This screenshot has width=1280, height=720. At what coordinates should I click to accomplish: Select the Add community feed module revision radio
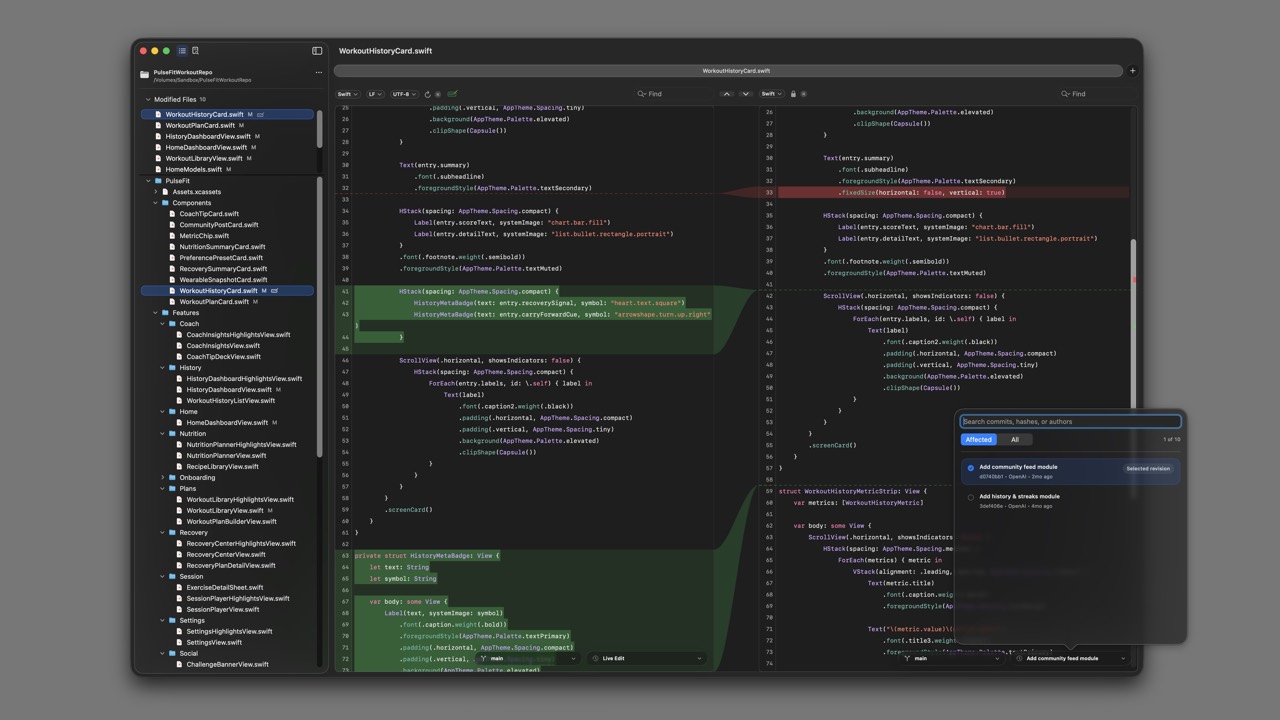coord(970,468)
